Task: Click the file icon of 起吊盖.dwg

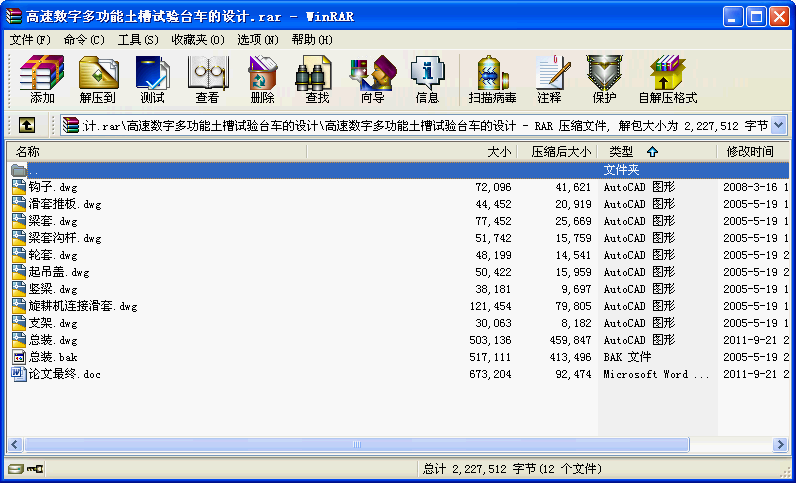Action: click(x=19, y=272)
